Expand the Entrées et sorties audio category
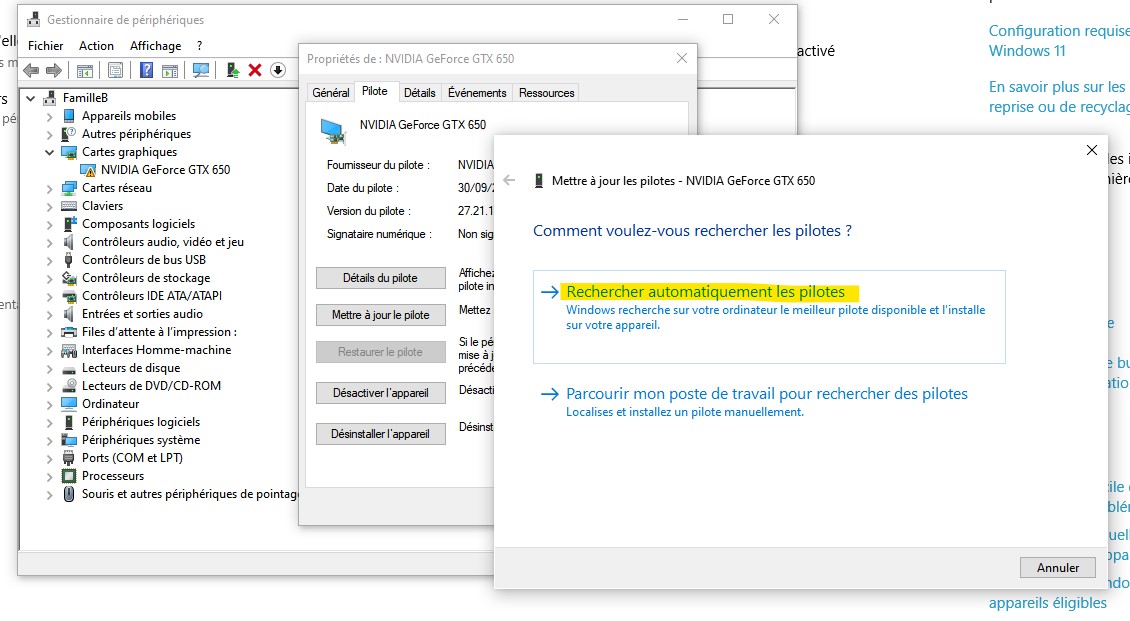The width and height of the screenshot is (1130, 621). [50, 314]
